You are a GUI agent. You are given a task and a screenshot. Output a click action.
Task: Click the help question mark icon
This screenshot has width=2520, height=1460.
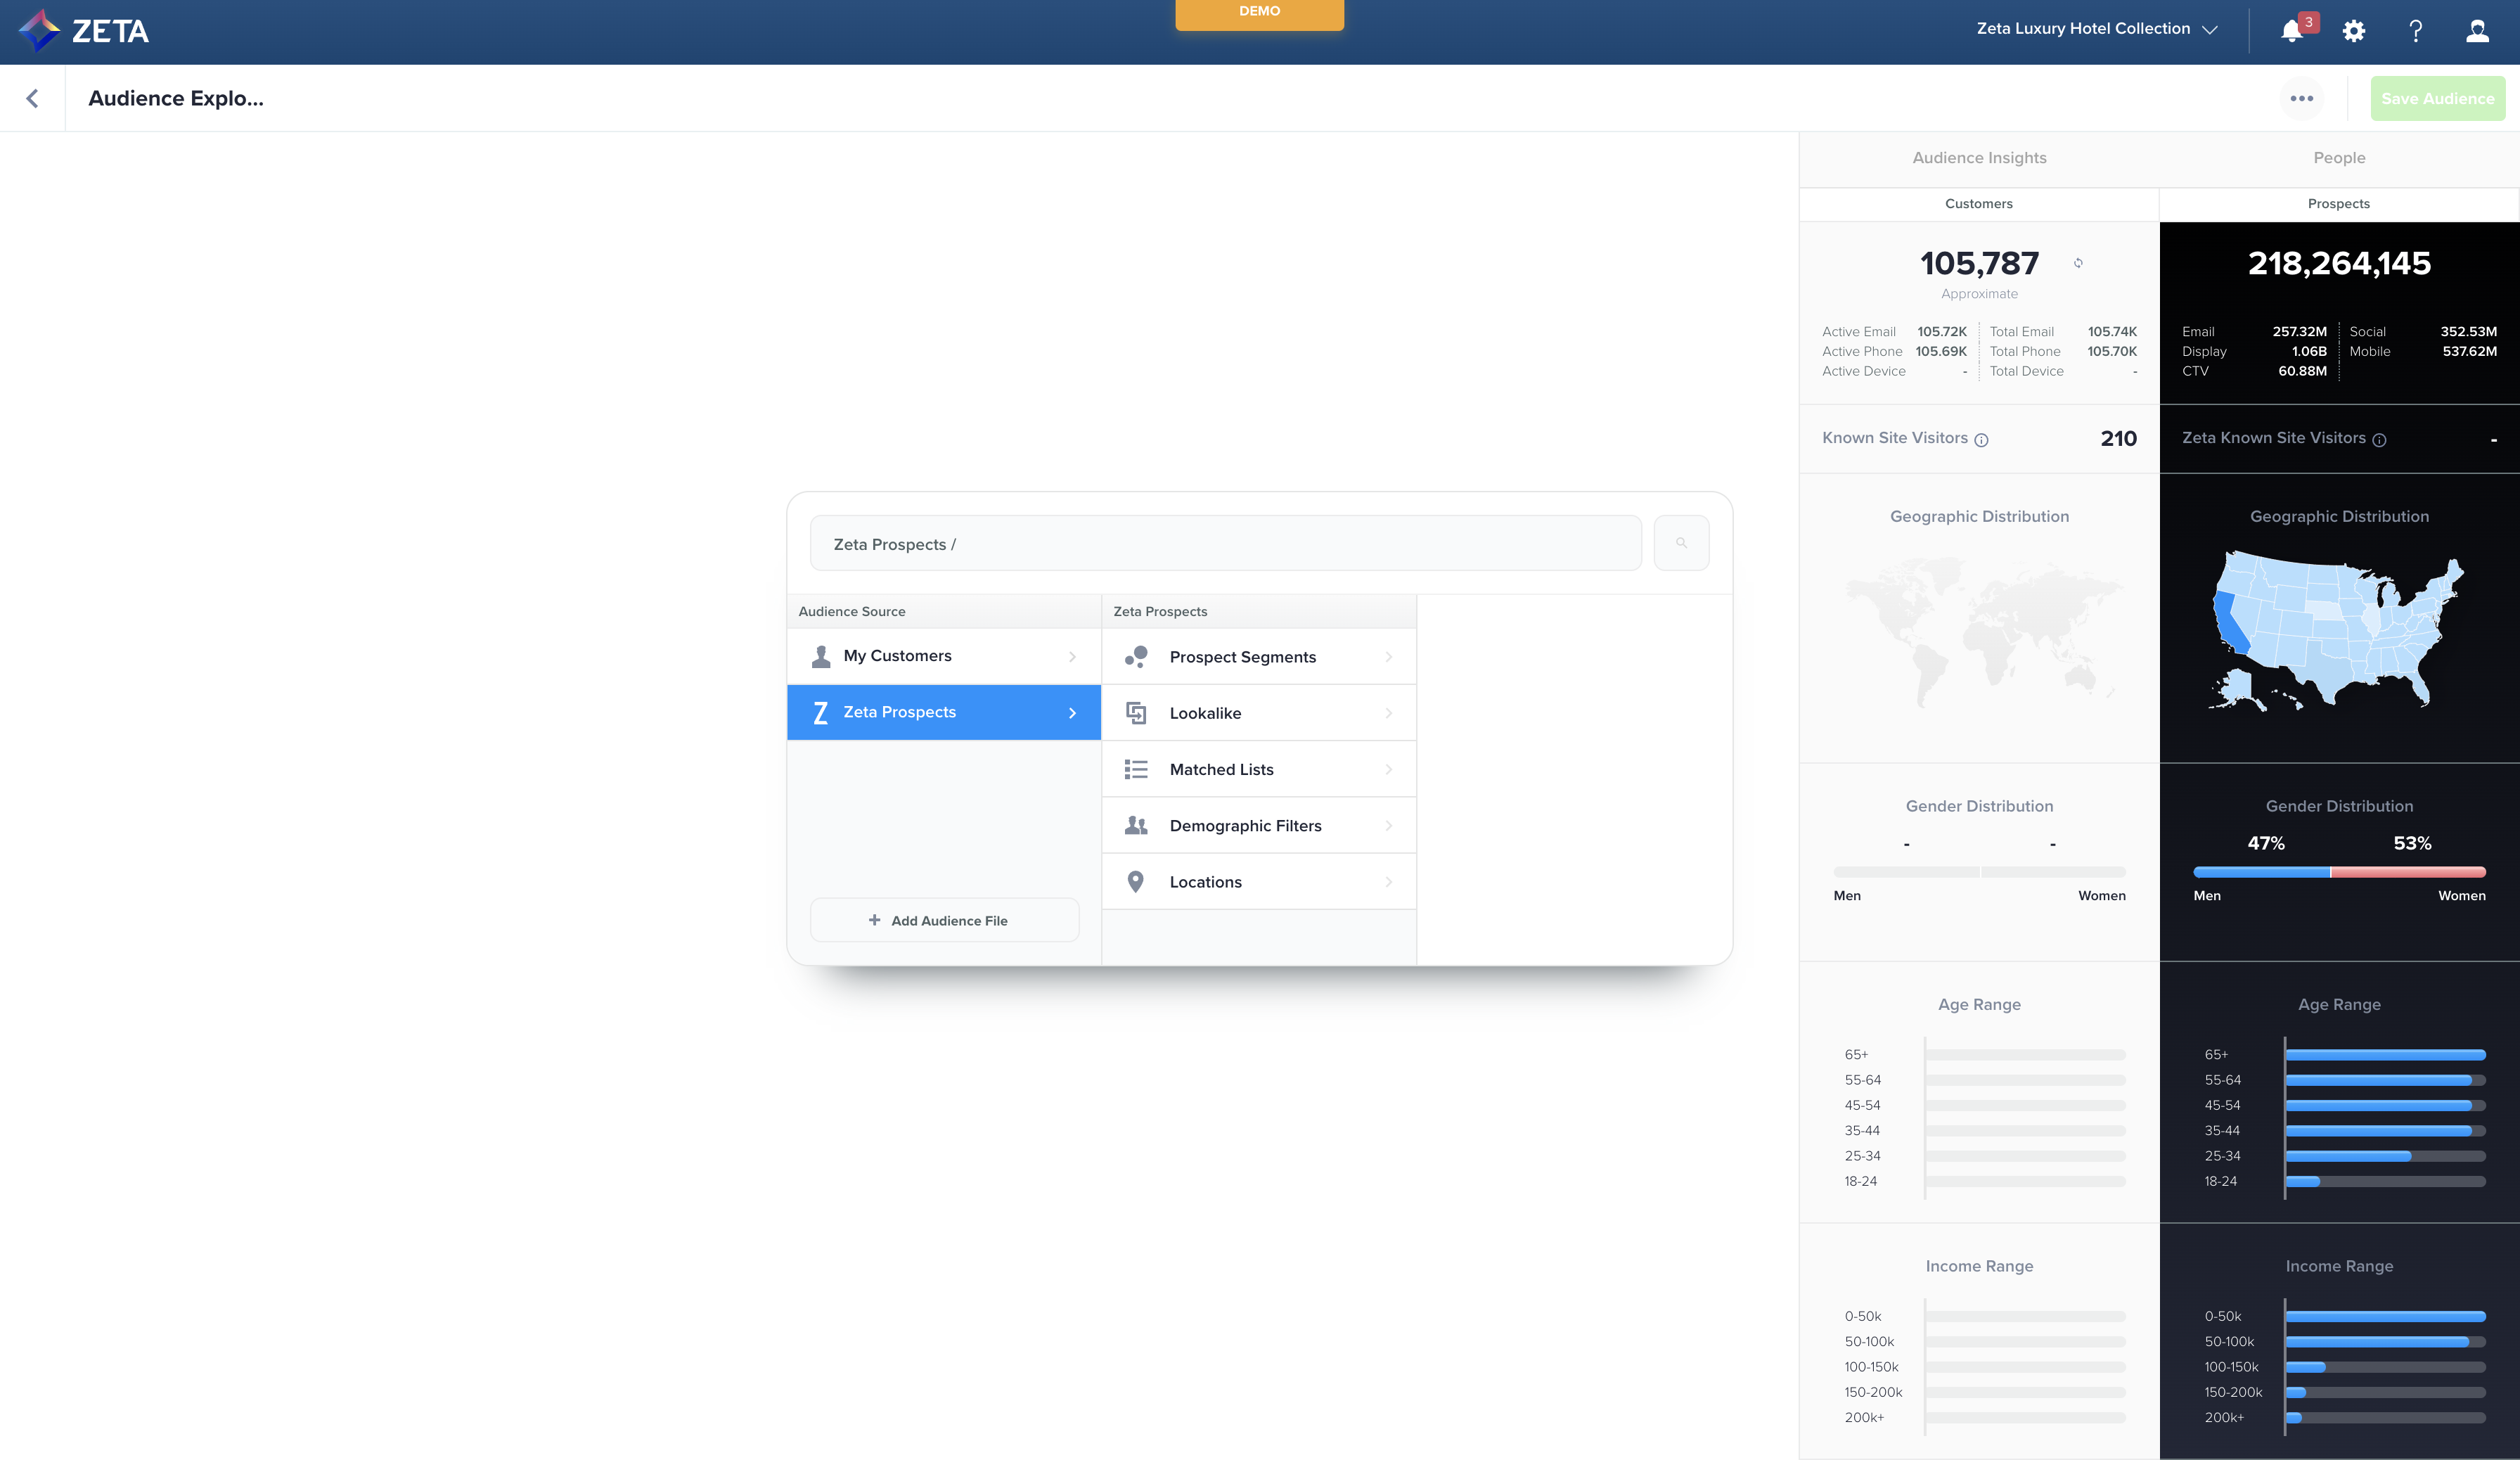coord(2415,31)
